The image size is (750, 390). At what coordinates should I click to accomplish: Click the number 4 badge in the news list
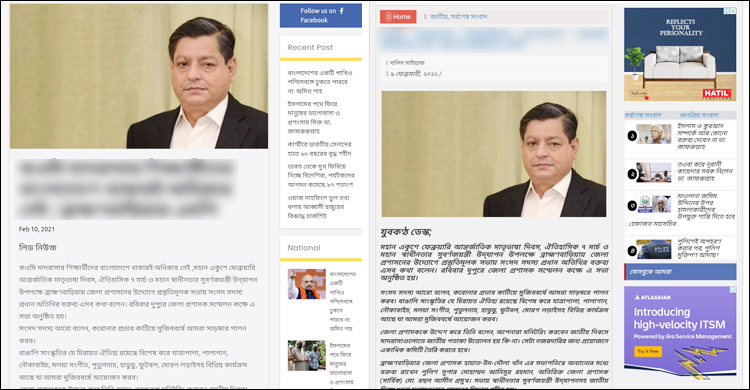(632, 251)
